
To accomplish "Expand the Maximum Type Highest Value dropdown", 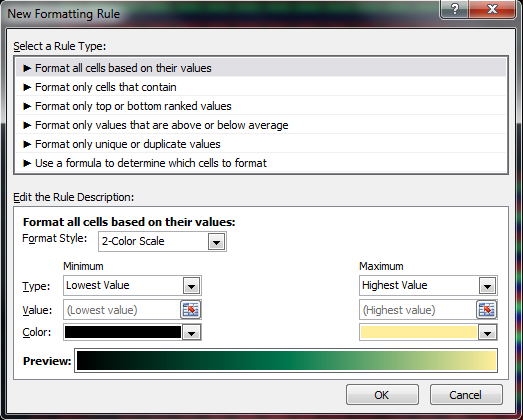I will point(487,286).
